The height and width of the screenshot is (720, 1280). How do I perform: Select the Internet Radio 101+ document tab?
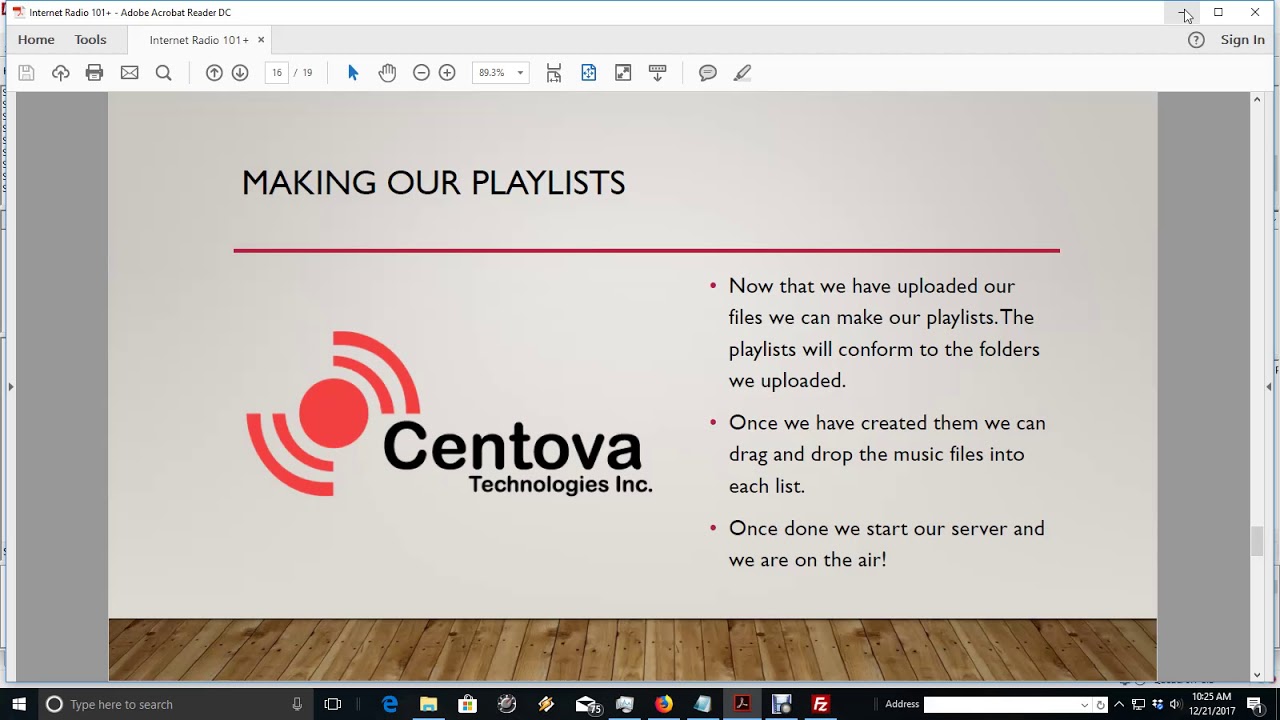199,40
